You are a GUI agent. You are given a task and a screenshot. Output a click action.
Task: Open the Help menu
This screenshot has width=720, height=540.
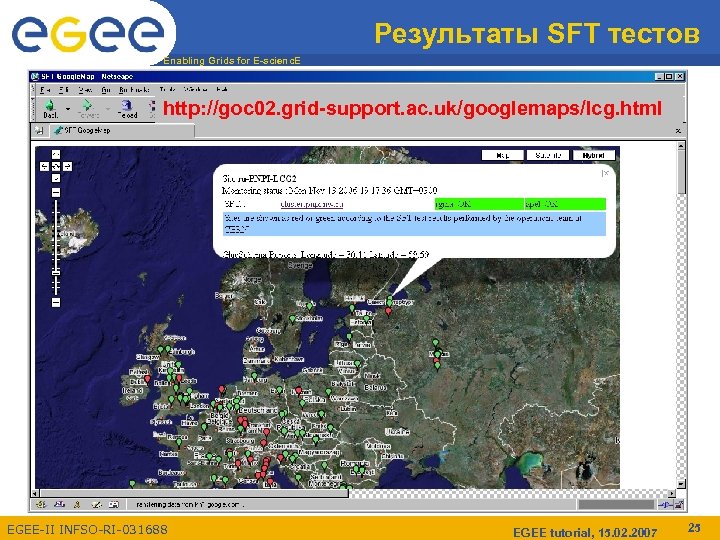coord(222,90)
